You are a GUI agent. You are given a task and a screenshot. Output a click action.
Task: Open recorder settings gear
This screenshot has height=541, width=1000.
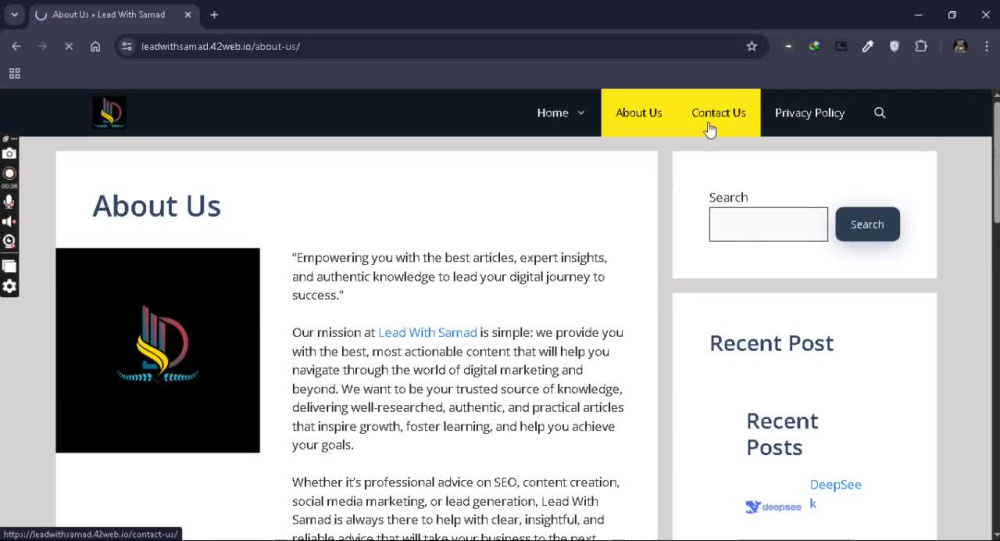click(9, 286)
